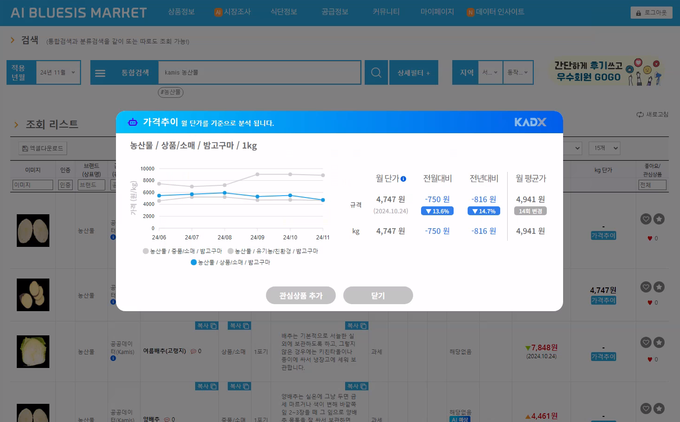Open the 전체 filter under 좋아요/관심상품
This screenshot has width=680, height=422.
coord(652,185)
